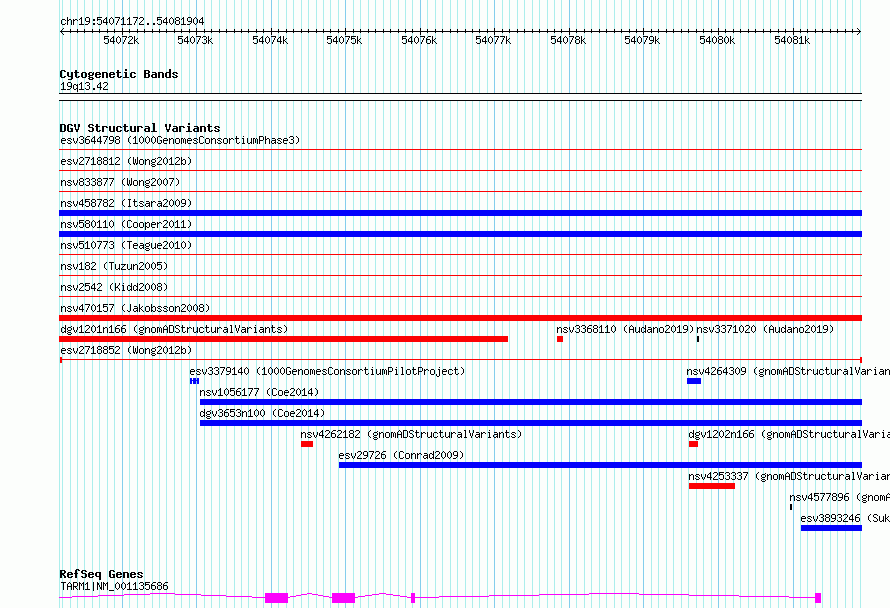Viewport: 890px width, 608px height.
Task: Click the esv3379140 PilotProject blue marker
Action: pyautogui.click(x=194, y=381)
